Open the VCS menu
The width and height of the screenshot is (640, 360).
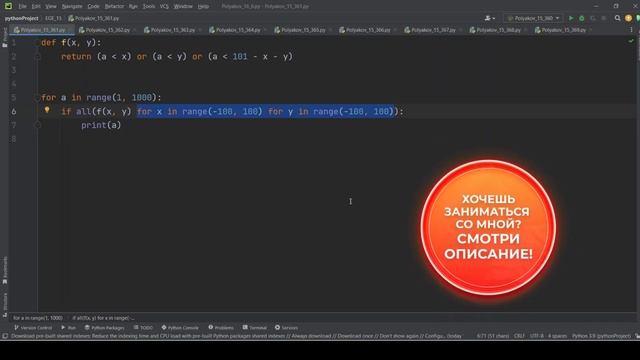coord(164,6)
